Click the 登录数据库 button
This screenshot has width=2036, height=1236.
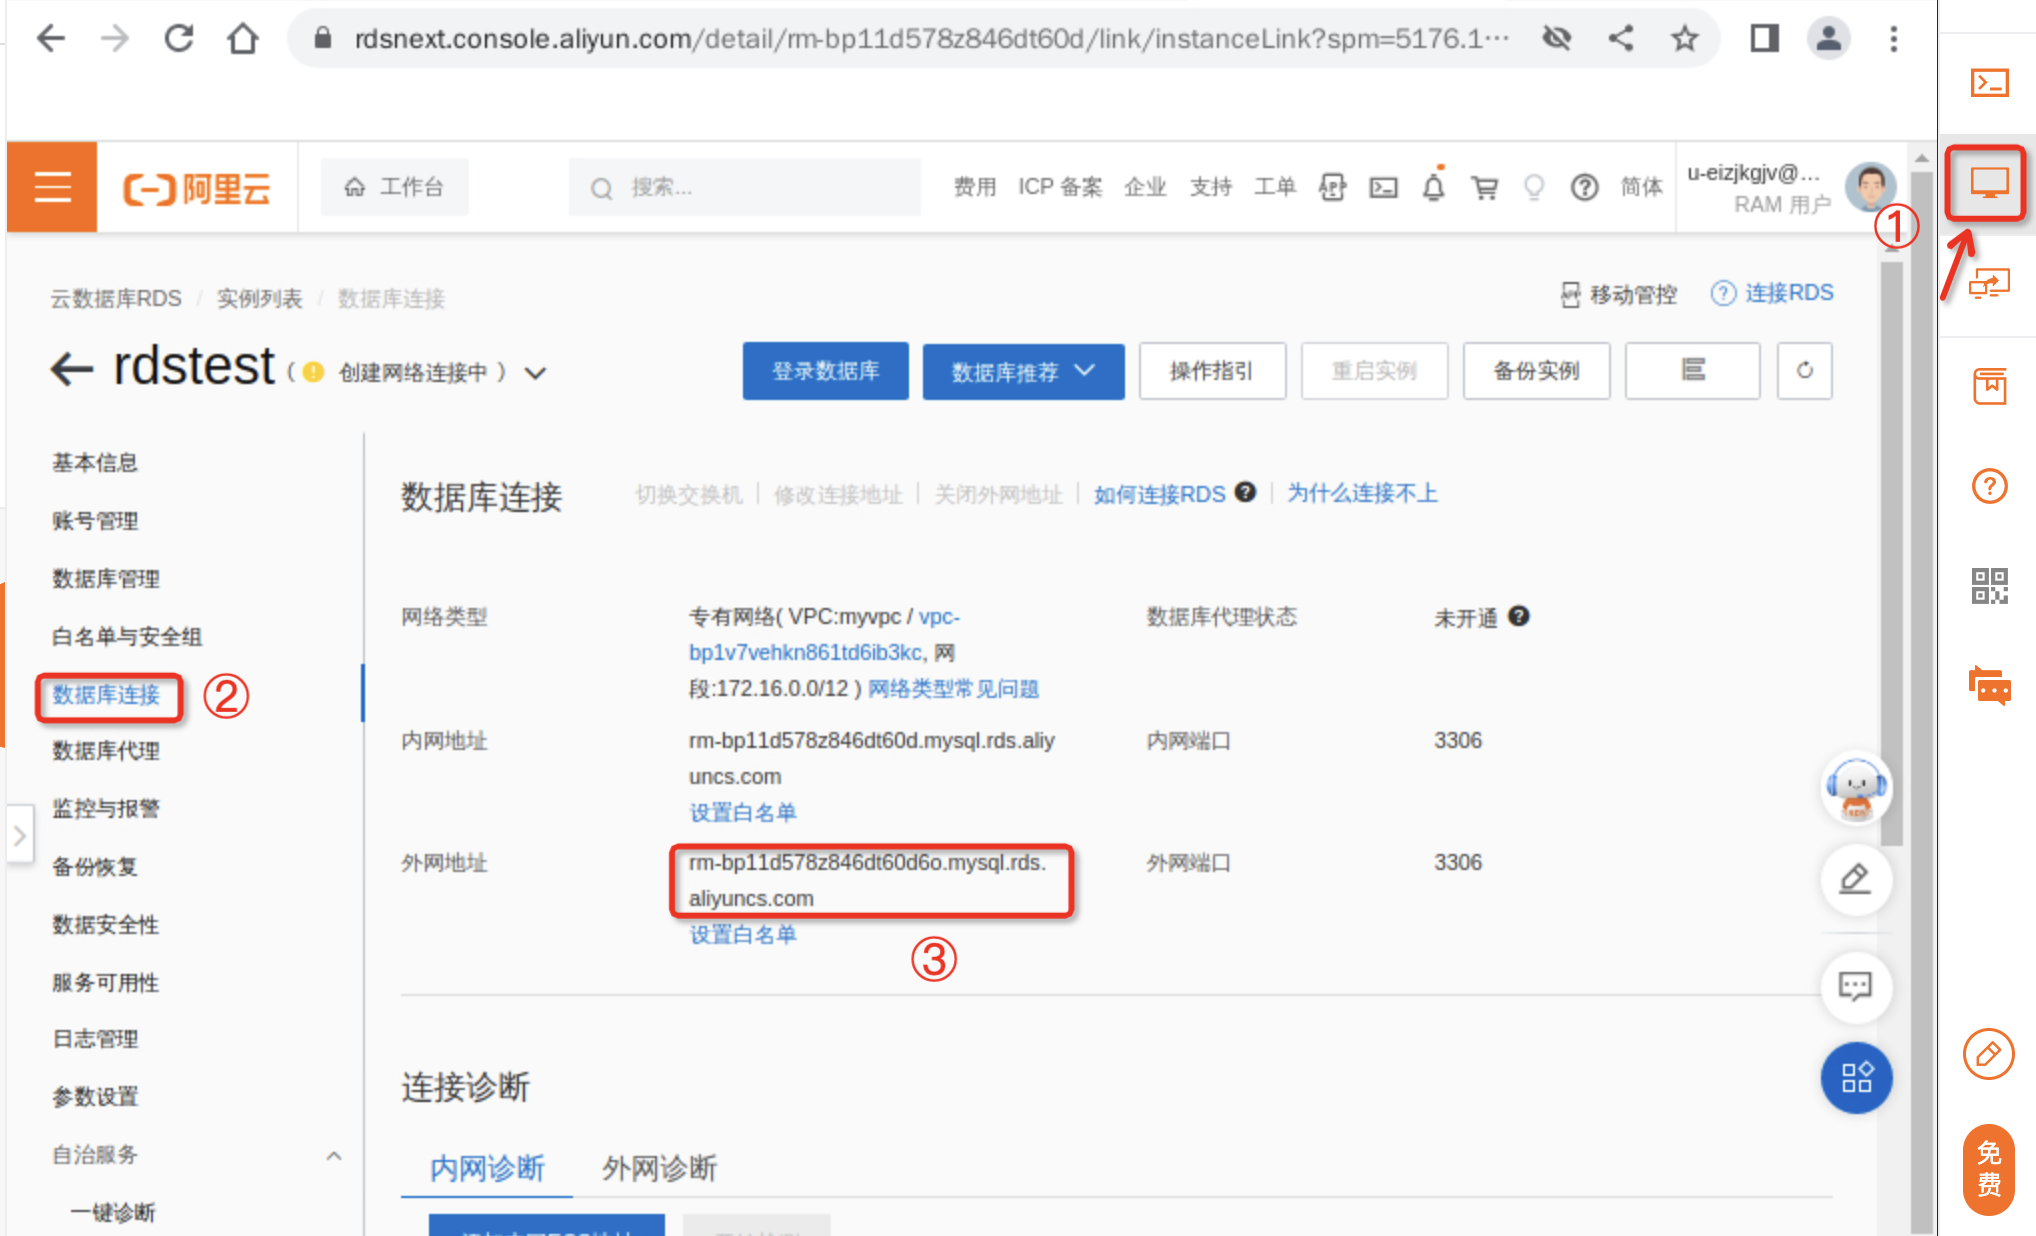coord(825,371)
